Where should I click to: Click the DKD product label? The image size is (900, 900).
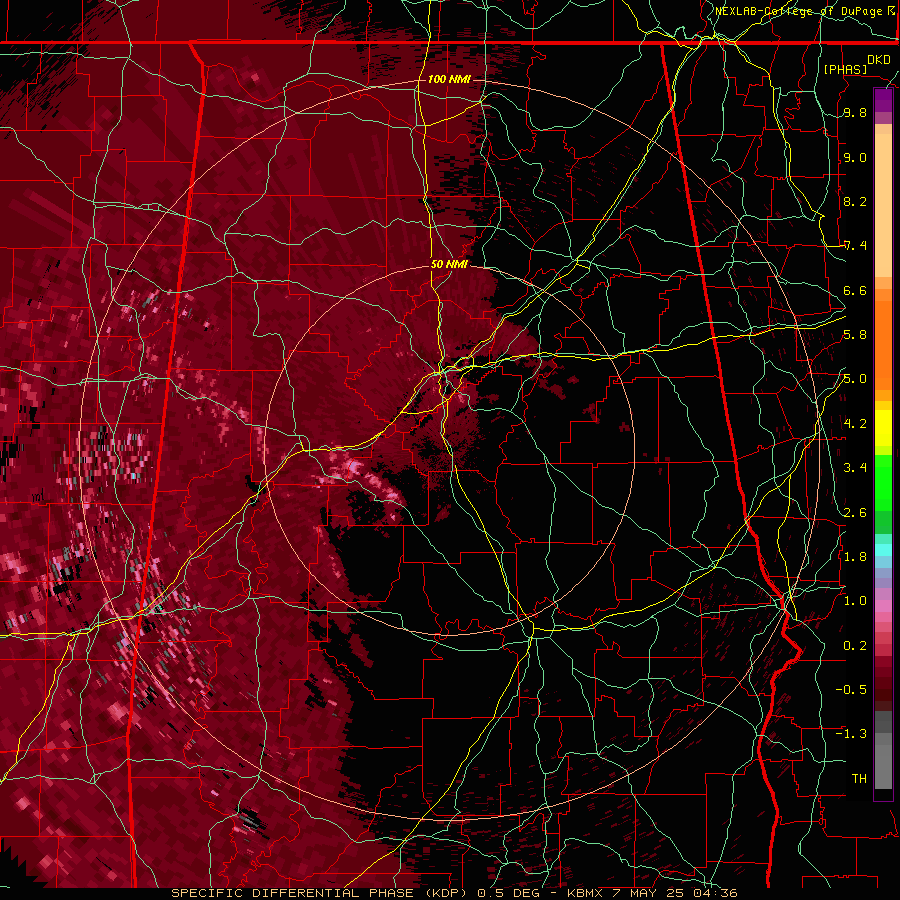(x=879, y=60)
